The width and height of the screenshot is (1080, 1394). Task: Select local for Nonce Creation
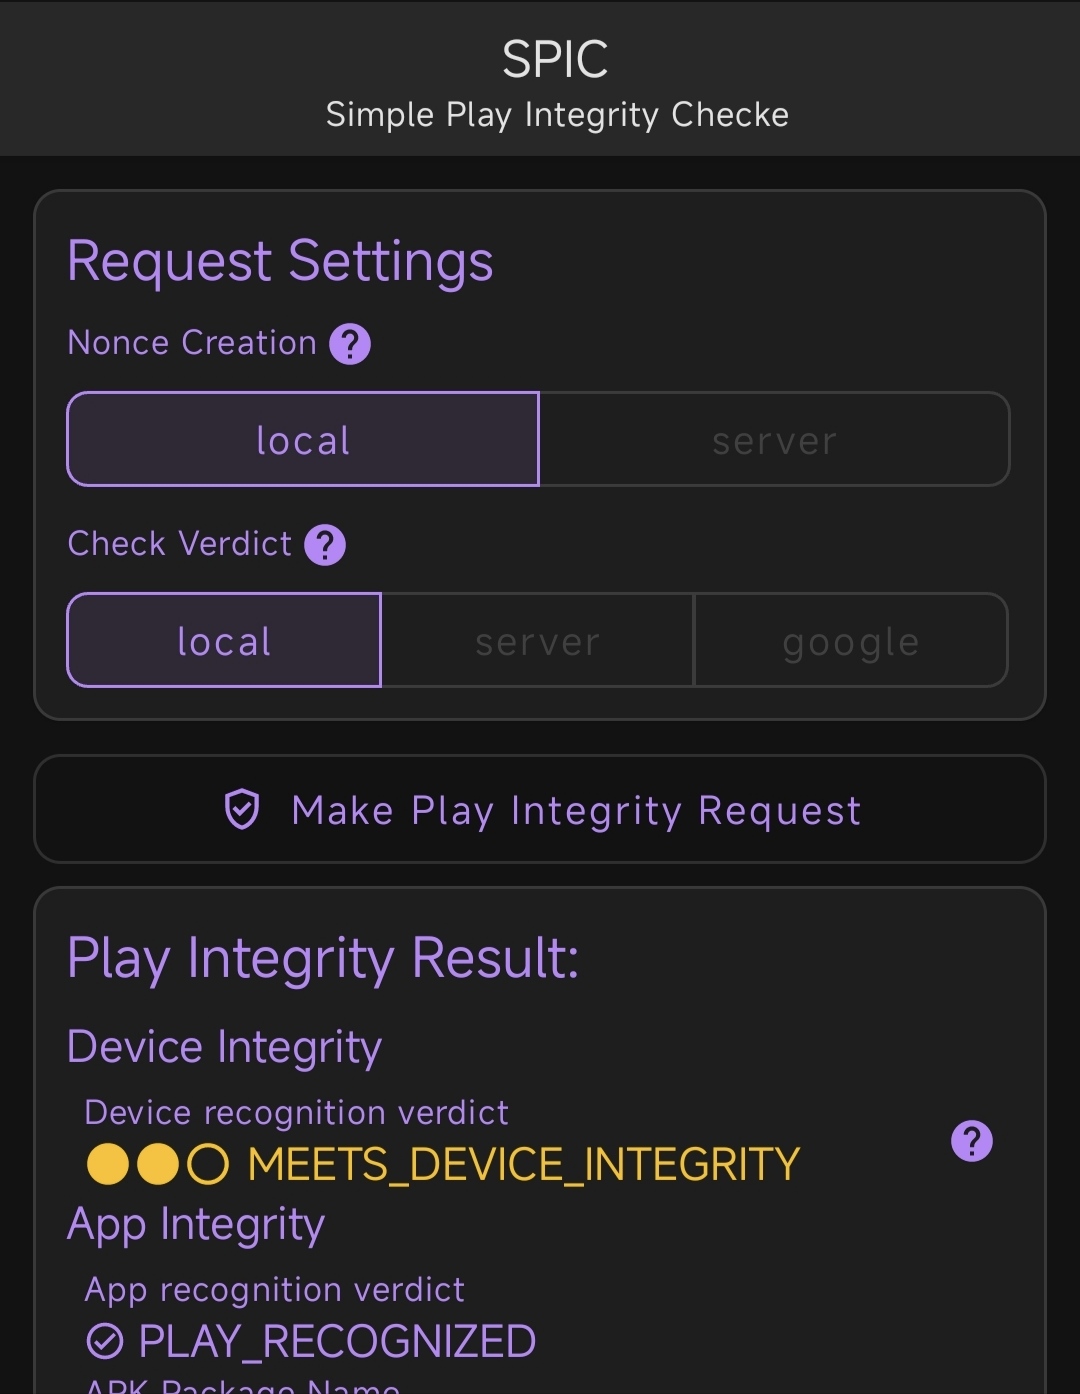[303, 439]
